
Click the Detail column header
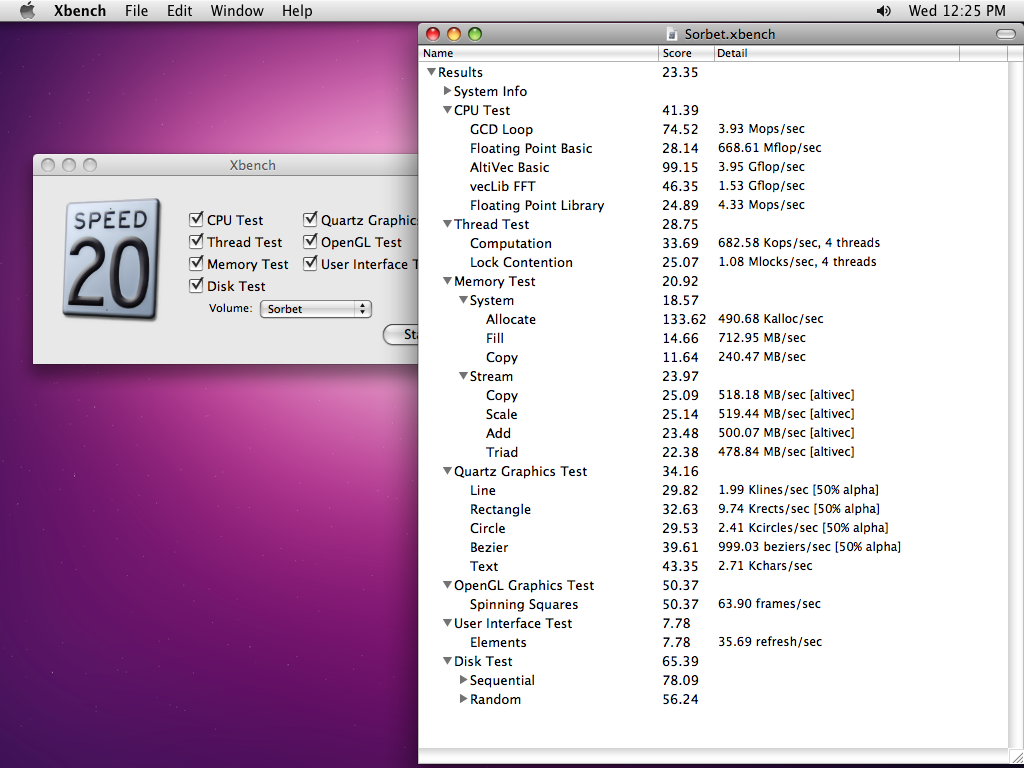click(x=836, y=53)
